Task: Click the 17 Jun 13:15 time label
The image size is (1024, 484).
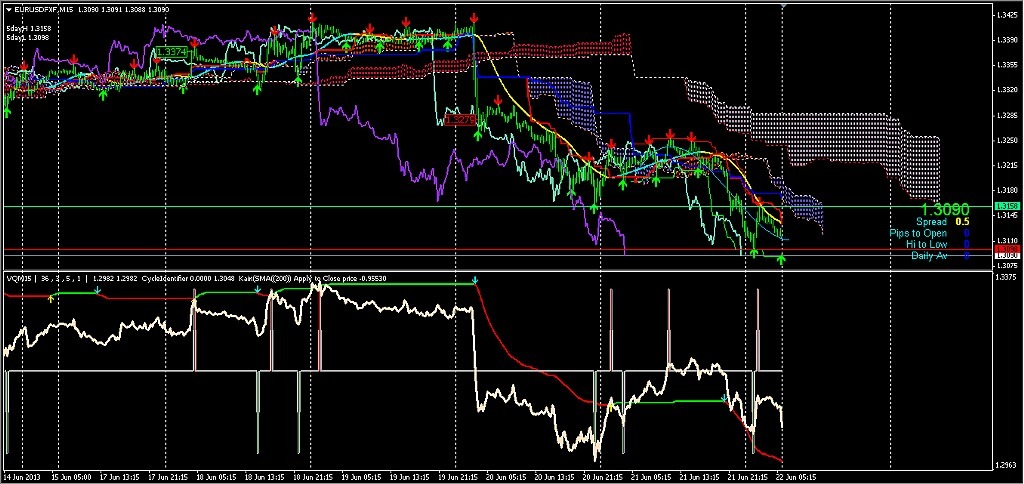Action: pos(120,477)
